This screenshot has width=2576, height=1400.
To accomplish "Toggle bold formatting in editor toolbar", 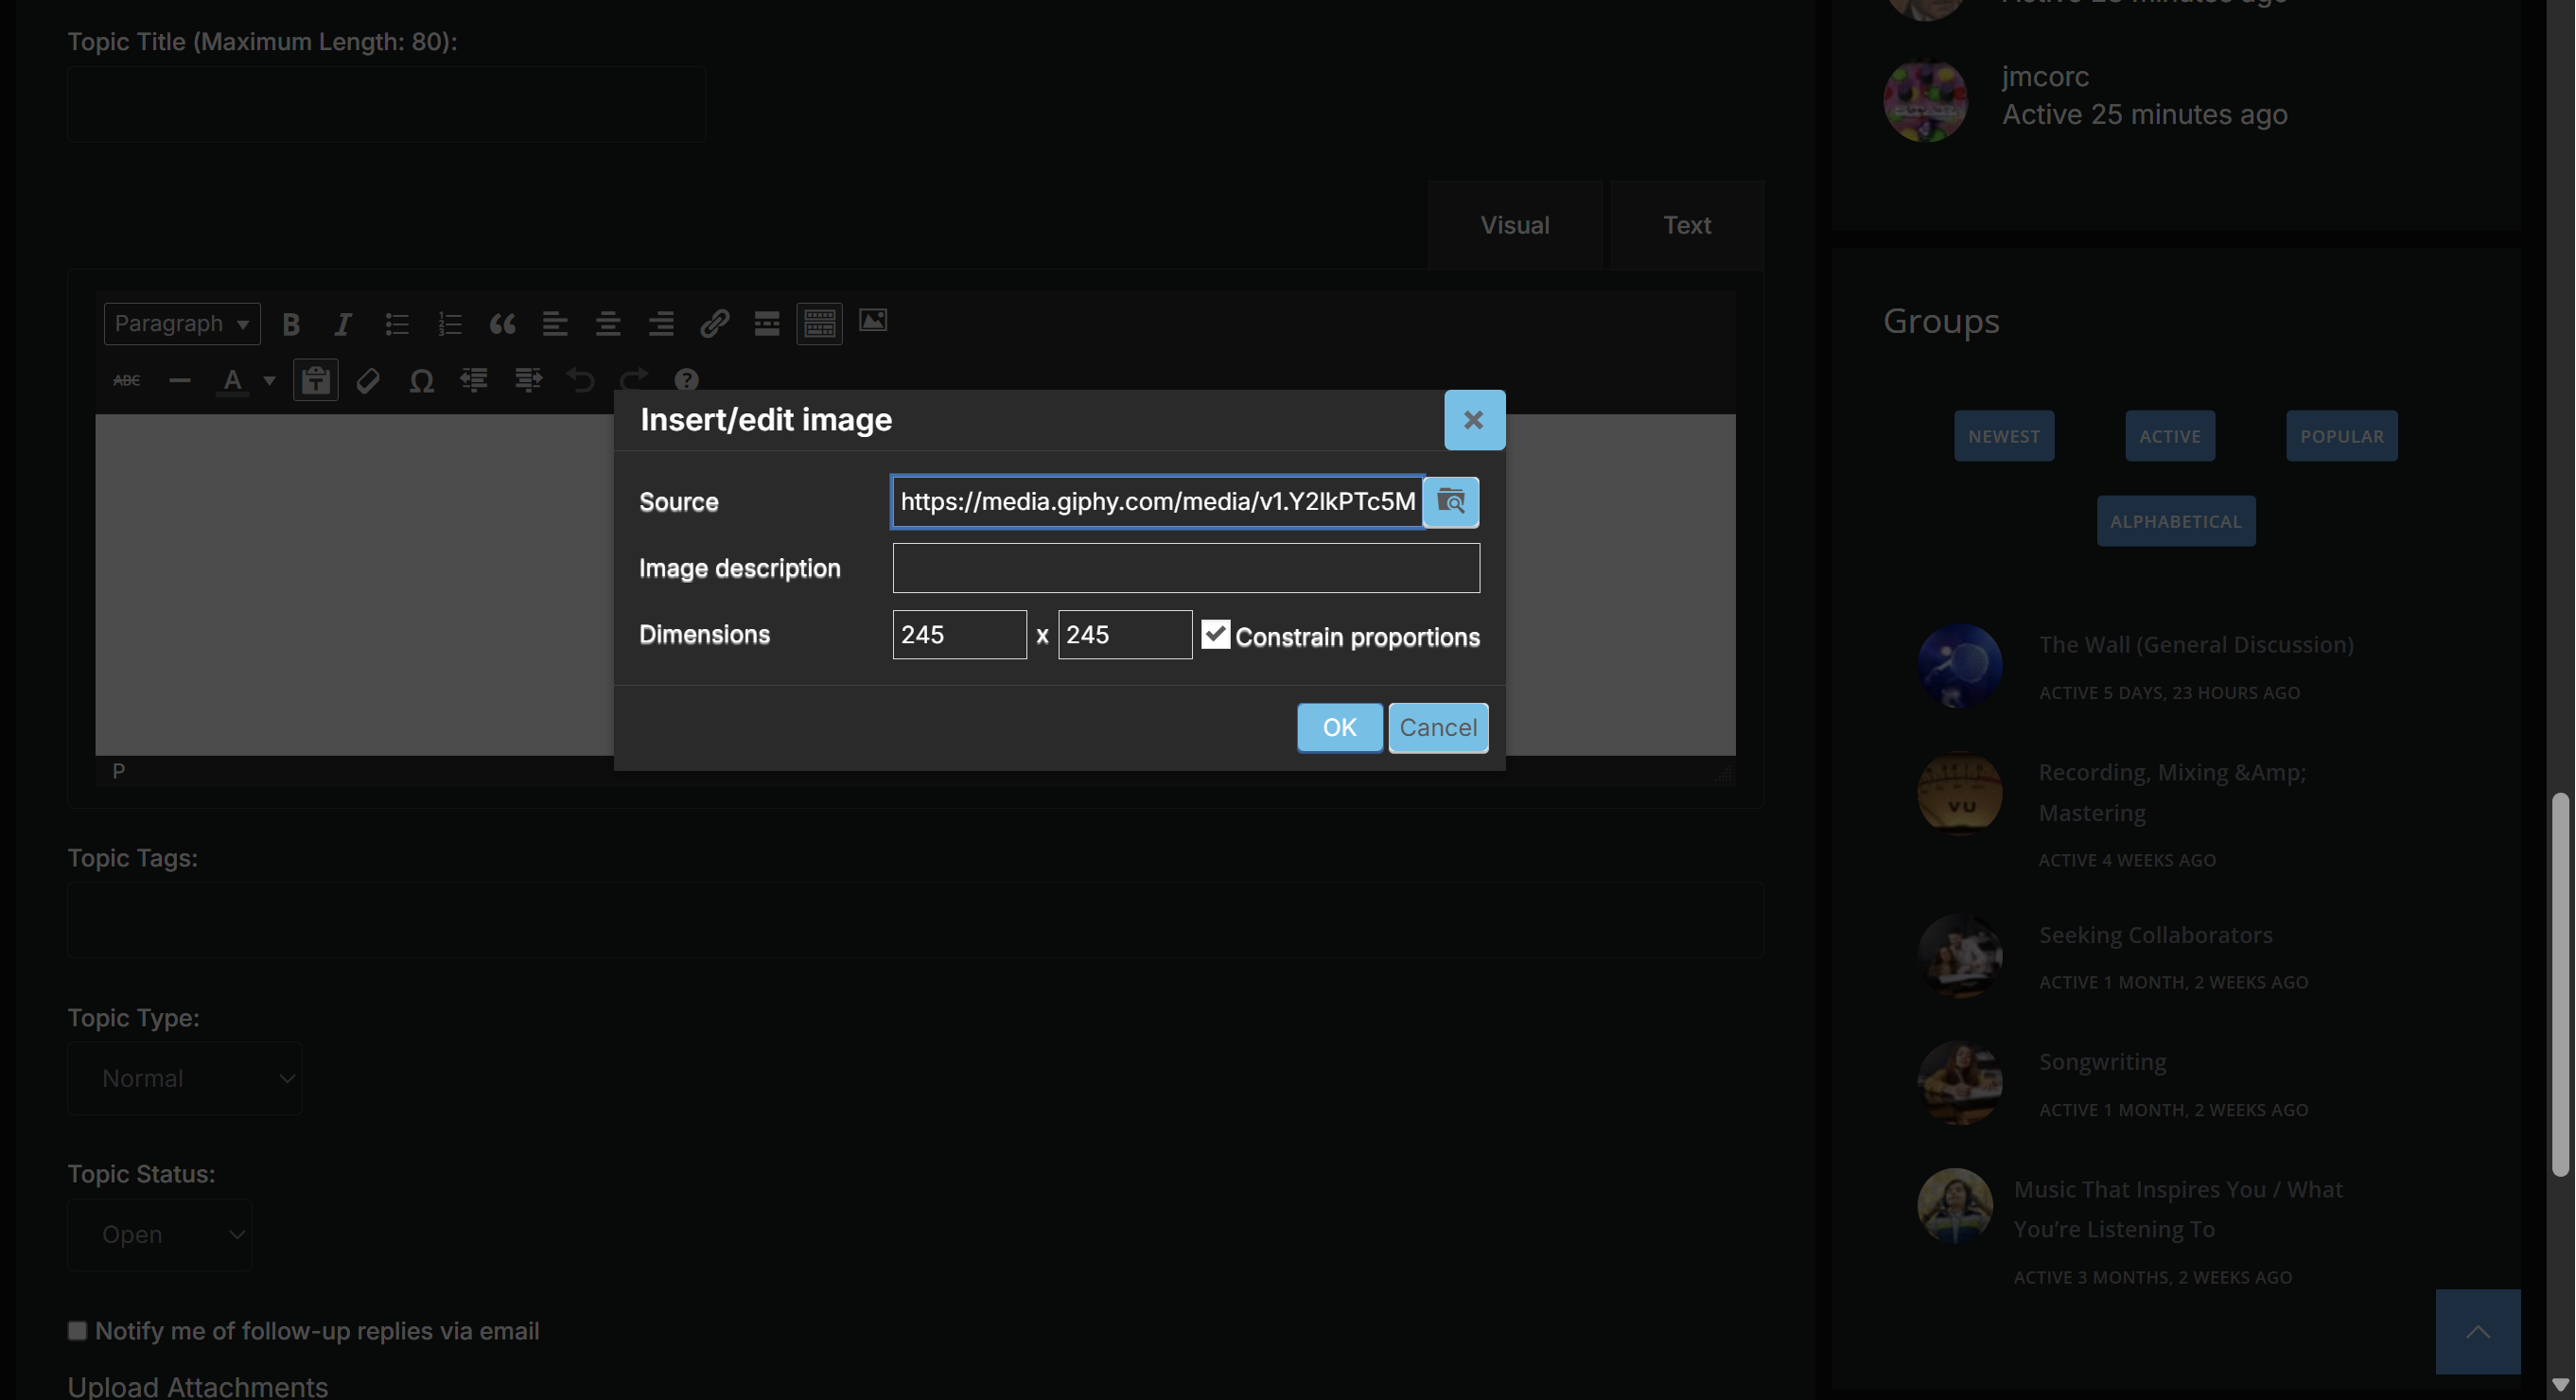I will pos(291,324).
